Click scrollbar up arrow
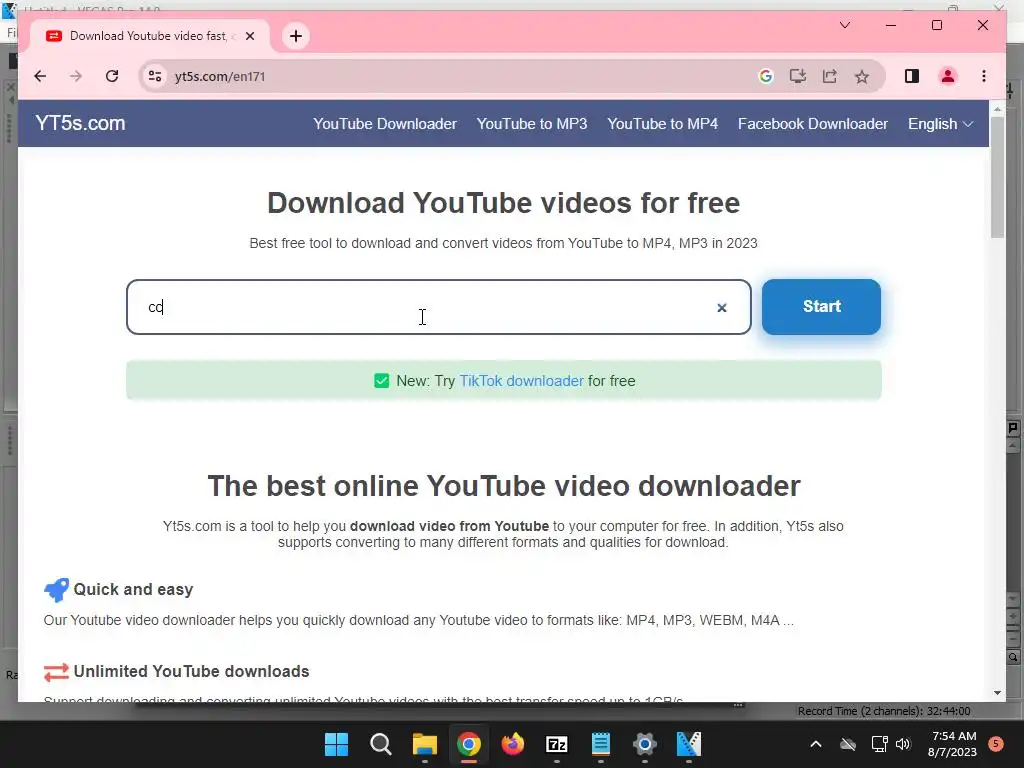Screen dimensions: 1024x768 pyautogui.click(x=997, y=109)
